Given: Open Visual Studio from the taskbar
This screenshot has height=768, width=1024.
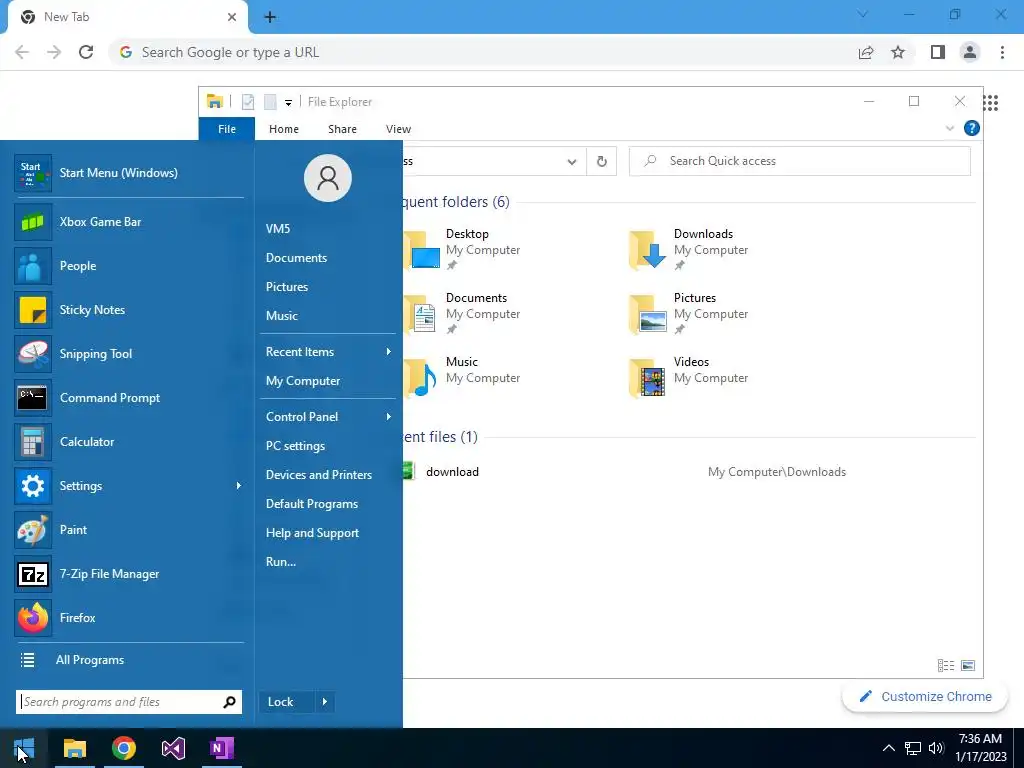Looking at the screenshot, I should coord(173,748).
